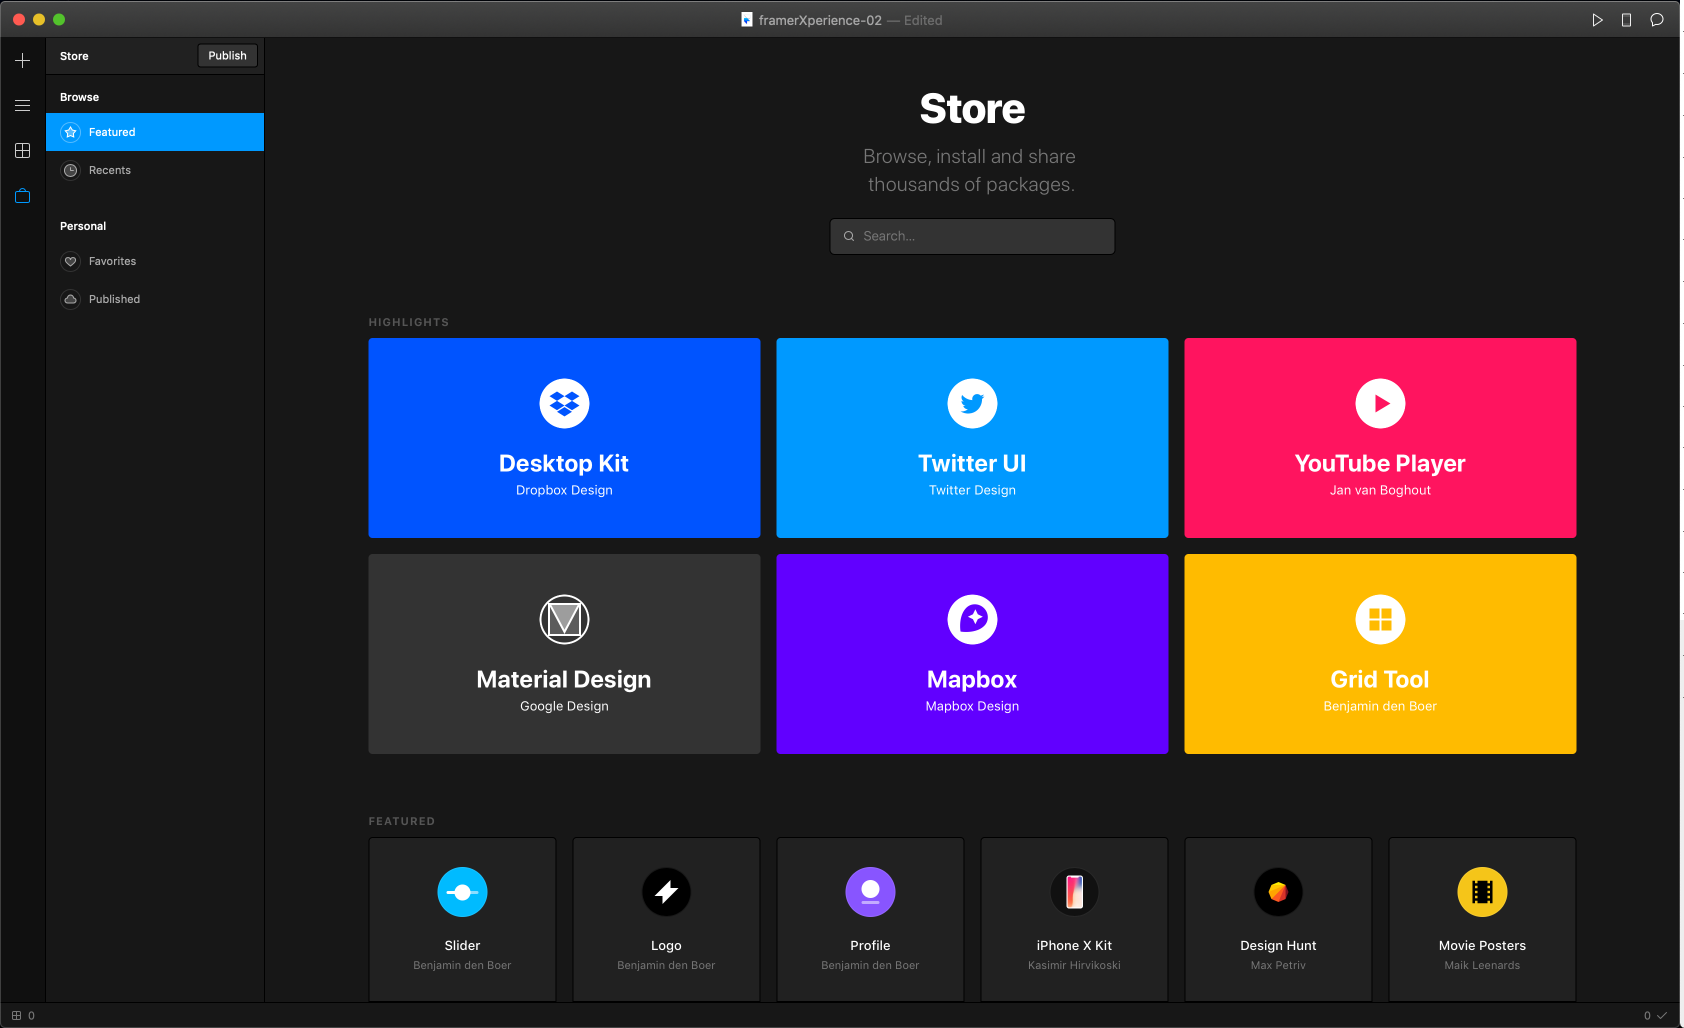Open the YouTube Player title

coord(1380,463)
